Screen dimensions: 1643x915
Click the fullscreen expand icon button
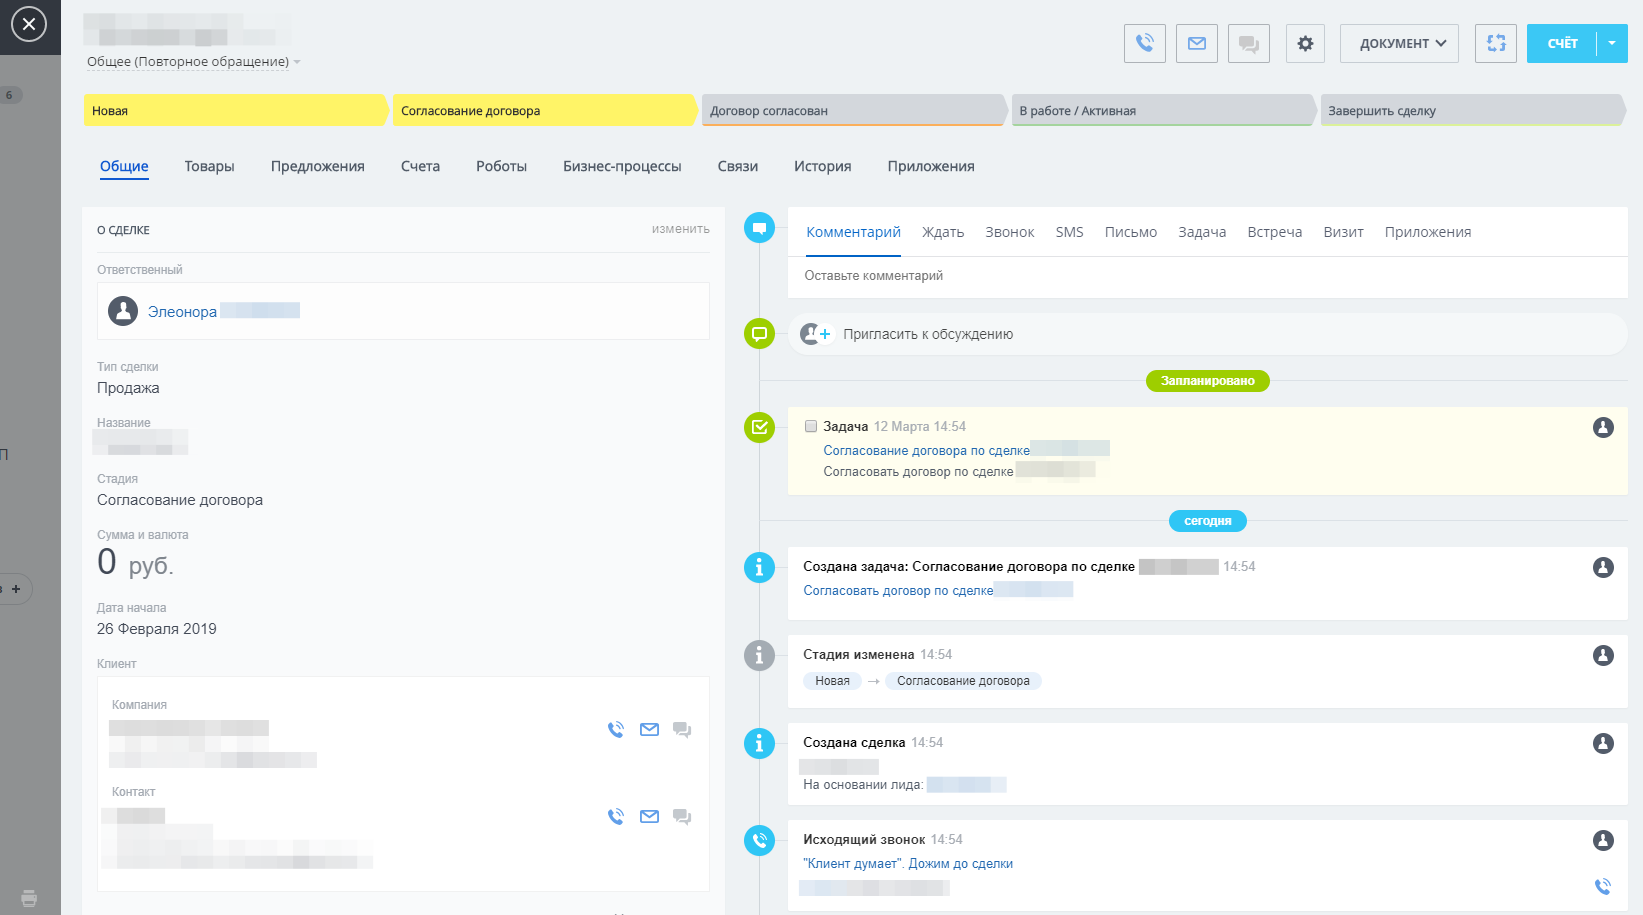(x=1496, y=43)
